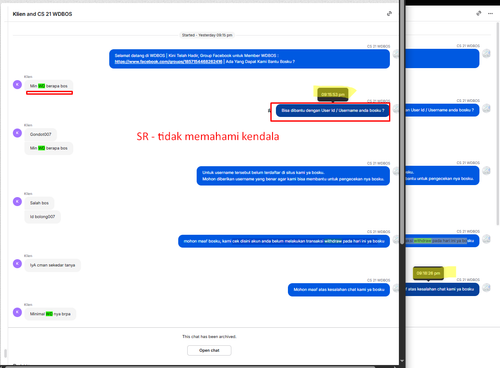The image size is (500, 368).
Task: Click agent avatar next to 'pengecekan nya bosku' in background window
Action: click(x=486, y=171)
